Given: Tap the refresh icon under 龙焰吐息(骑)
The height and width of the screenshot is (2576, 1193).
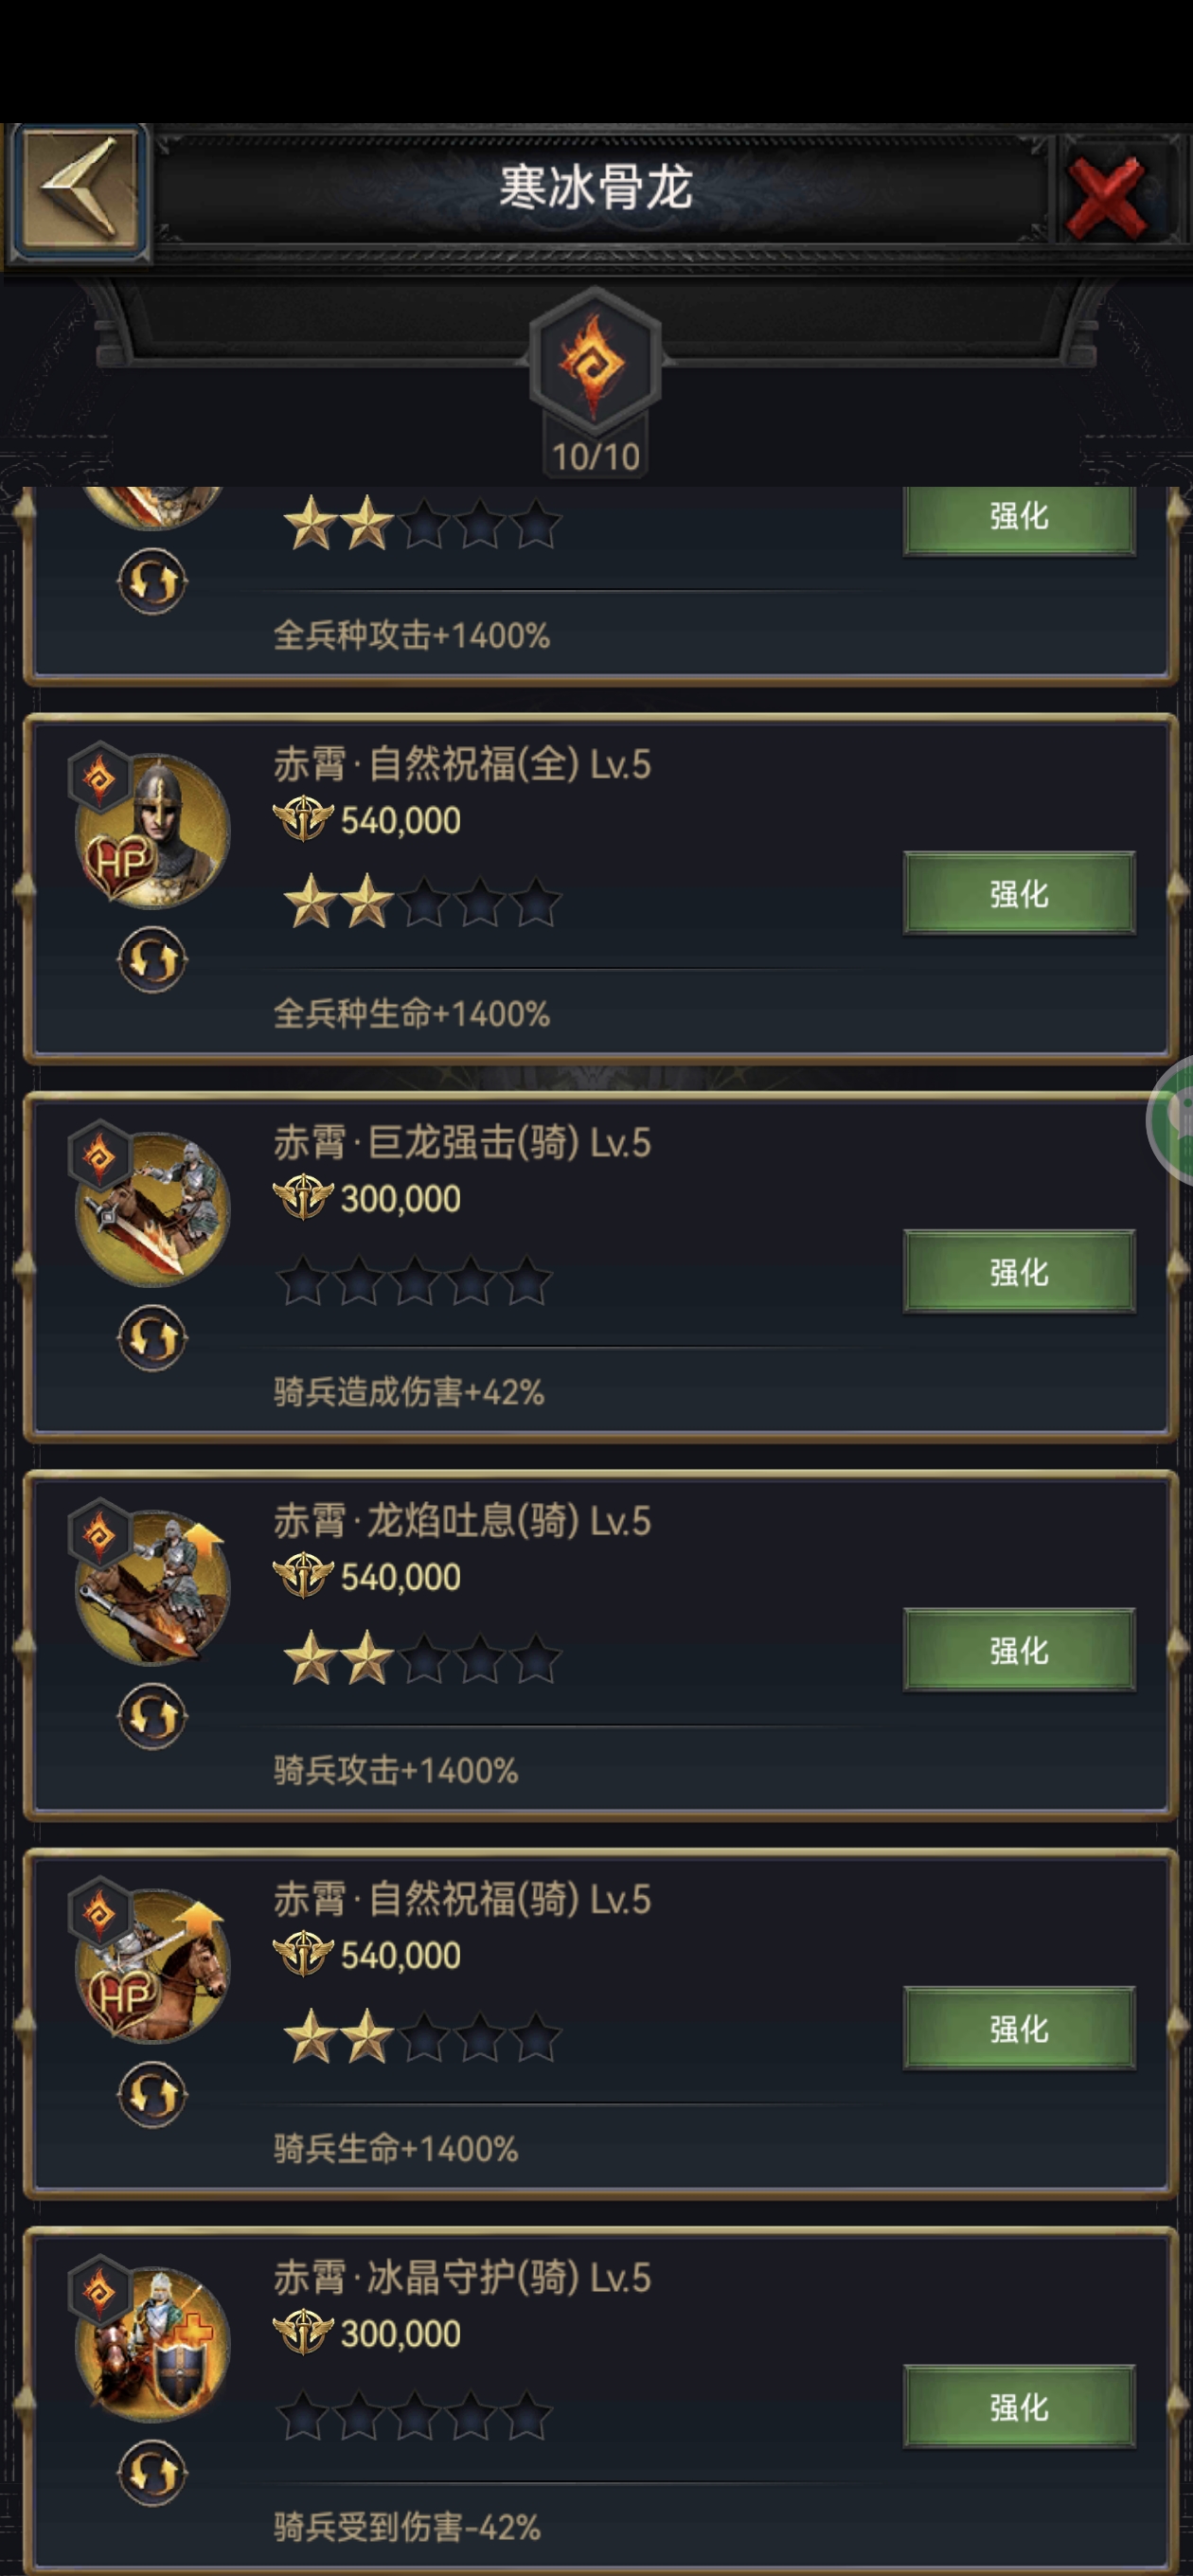Looking at the screenshot, I should pyautogui.click(x=152, y=1717).
